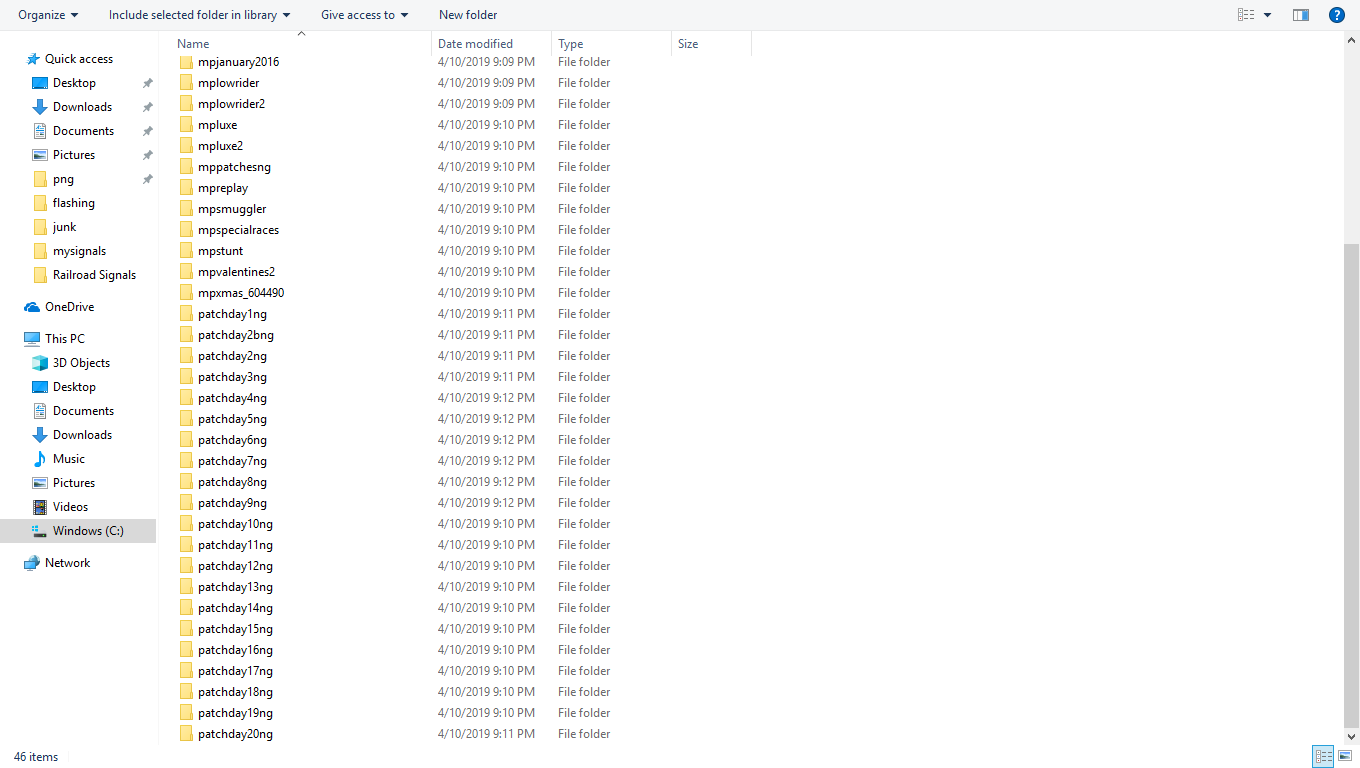Screen dimensions: 1360x768
Task: Click the Videos filmstrip icon
Action: pos(40,507)
